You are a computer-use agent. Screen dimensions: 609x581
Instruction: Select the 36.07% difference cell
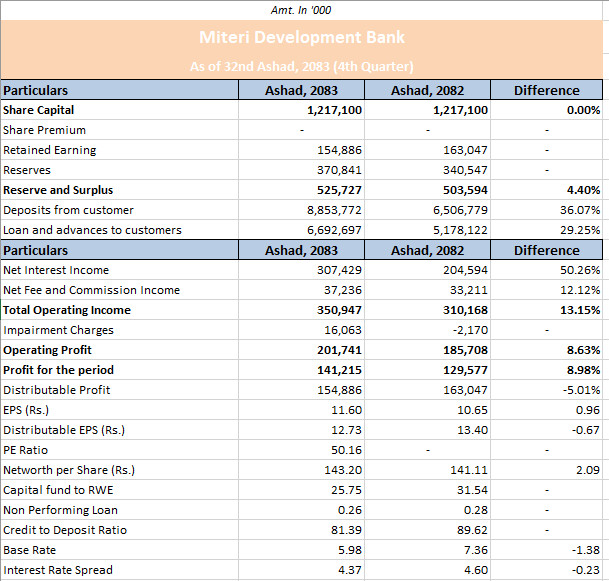(x=547, y=210)
